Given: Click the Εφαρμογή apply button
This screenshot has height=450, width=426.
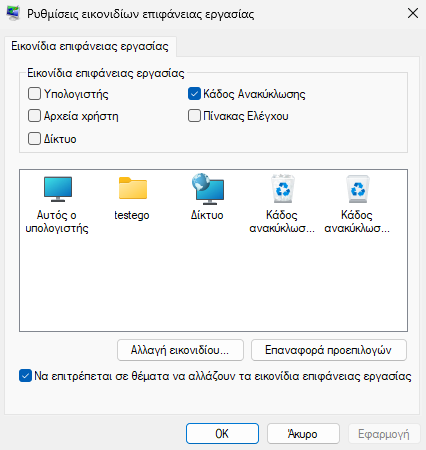Looking at the screenshot, I should click(384, 434).
